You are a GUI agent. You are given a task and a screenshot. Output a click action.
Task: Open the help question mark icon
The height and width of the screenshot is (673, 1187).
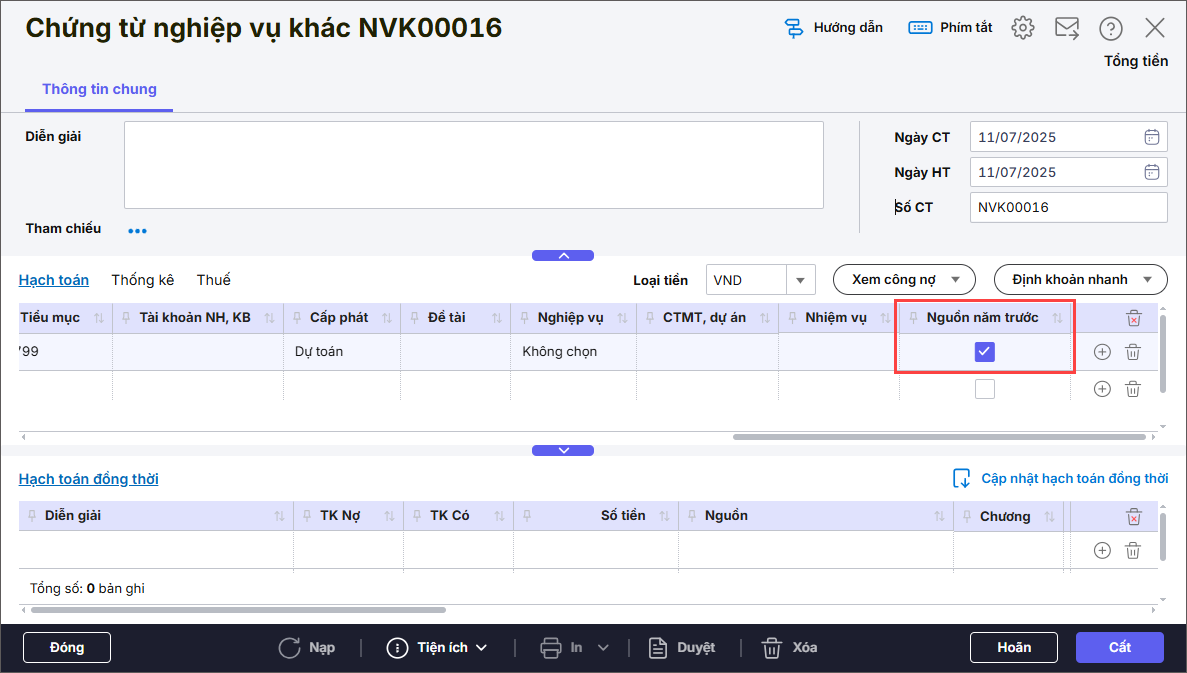[1111, 29]
